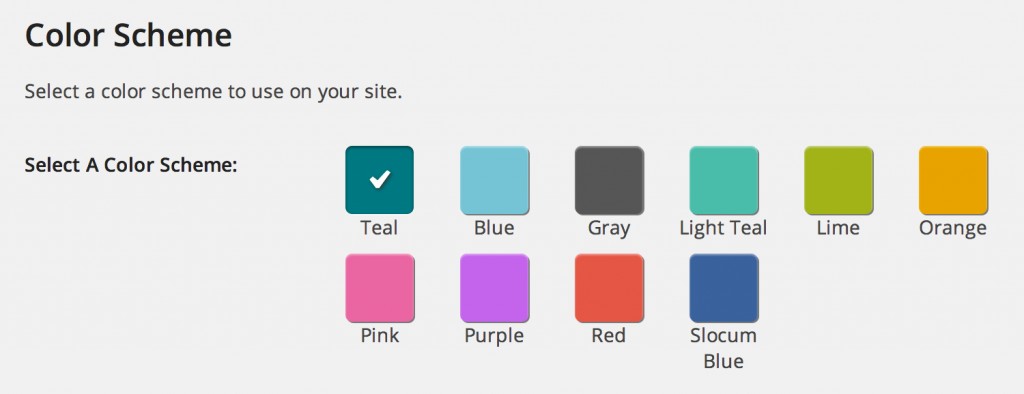
Task: Click the 'Purple' label text
Action: (494, 337)
